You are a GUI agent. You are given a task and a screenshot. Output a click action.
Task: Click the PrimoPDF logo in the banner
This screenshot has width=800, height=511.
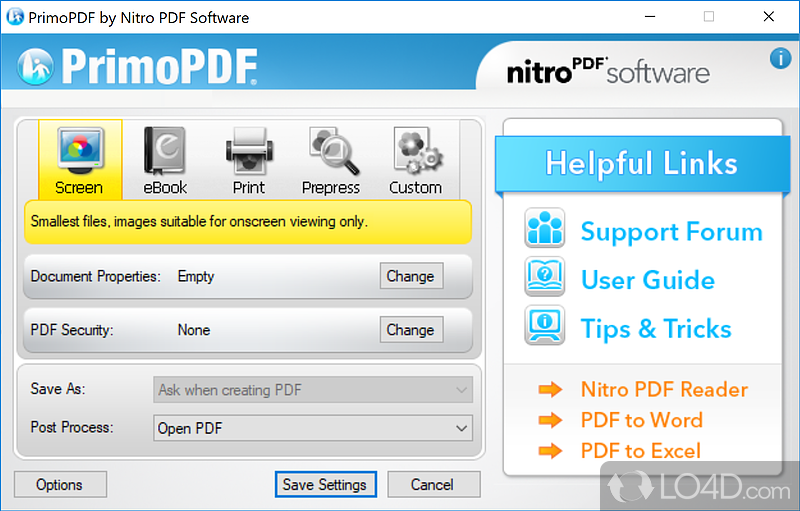click(137, 66)
